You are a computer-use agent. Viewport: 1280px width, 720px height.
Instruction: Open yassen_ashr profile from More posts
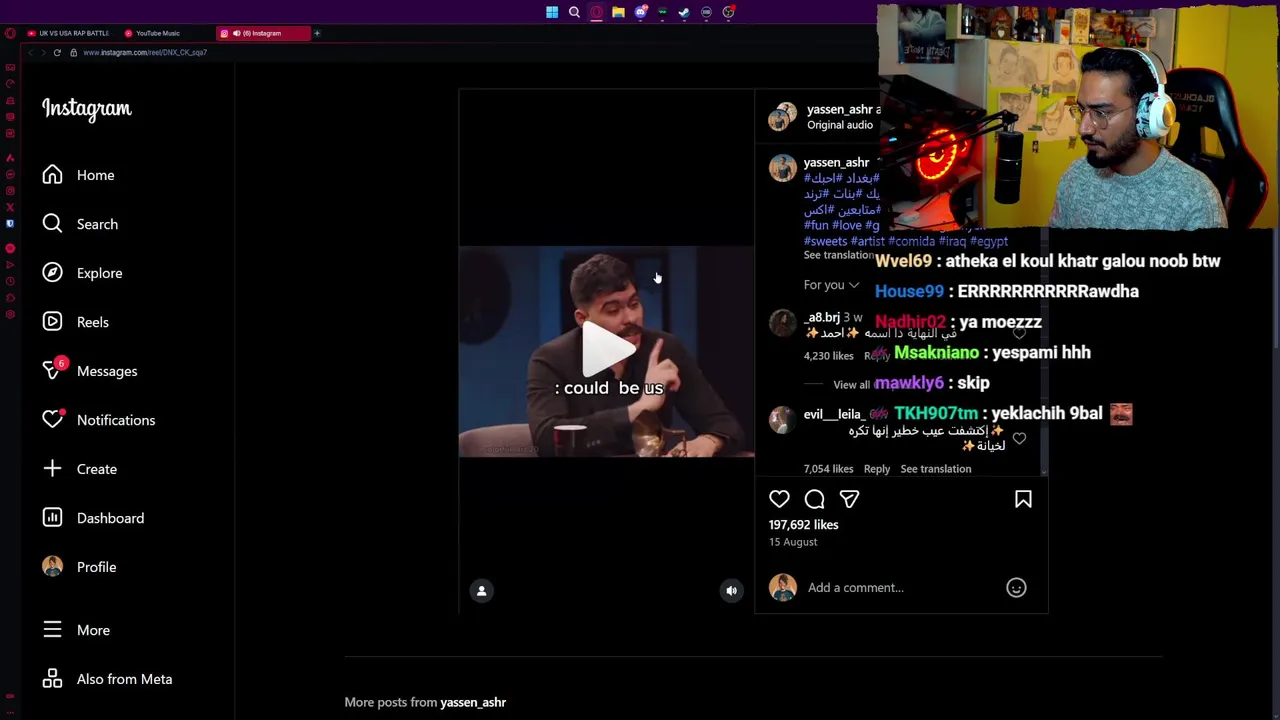click(473, 702)
